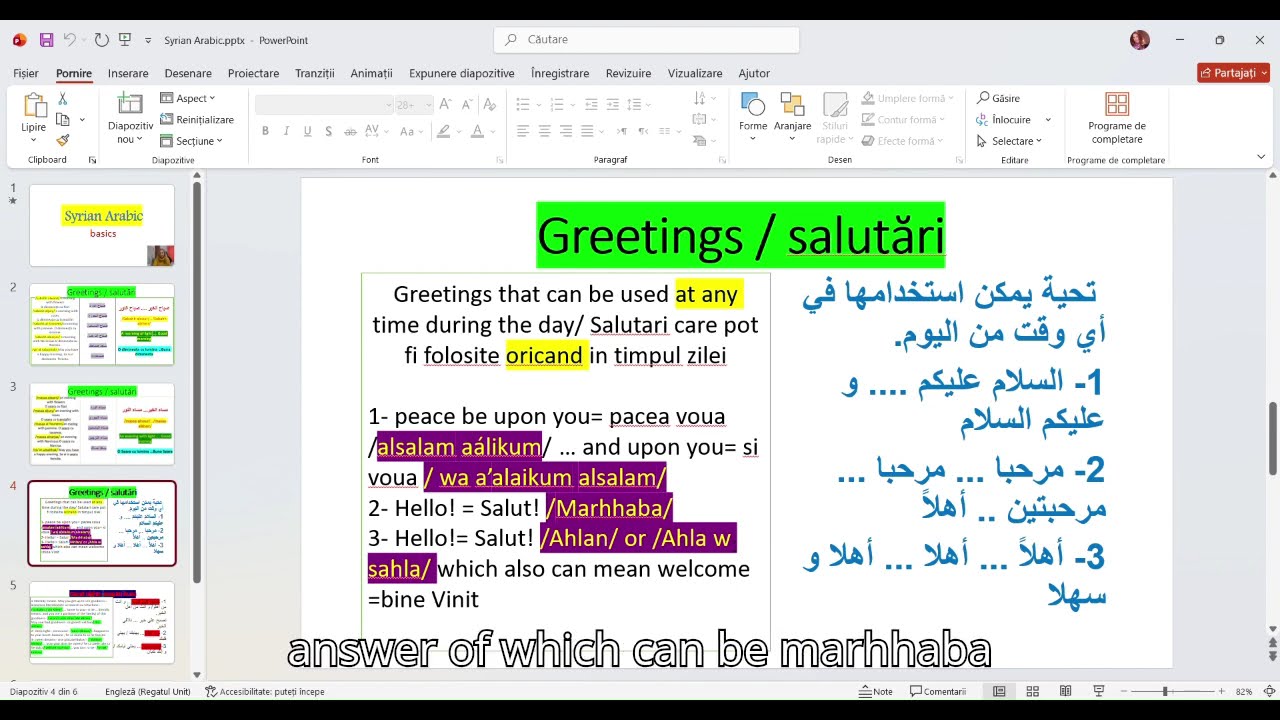The width and height of the screenshot is (1280, 720).
Task: Apply the text highlight color
Action: click(443, 131)
